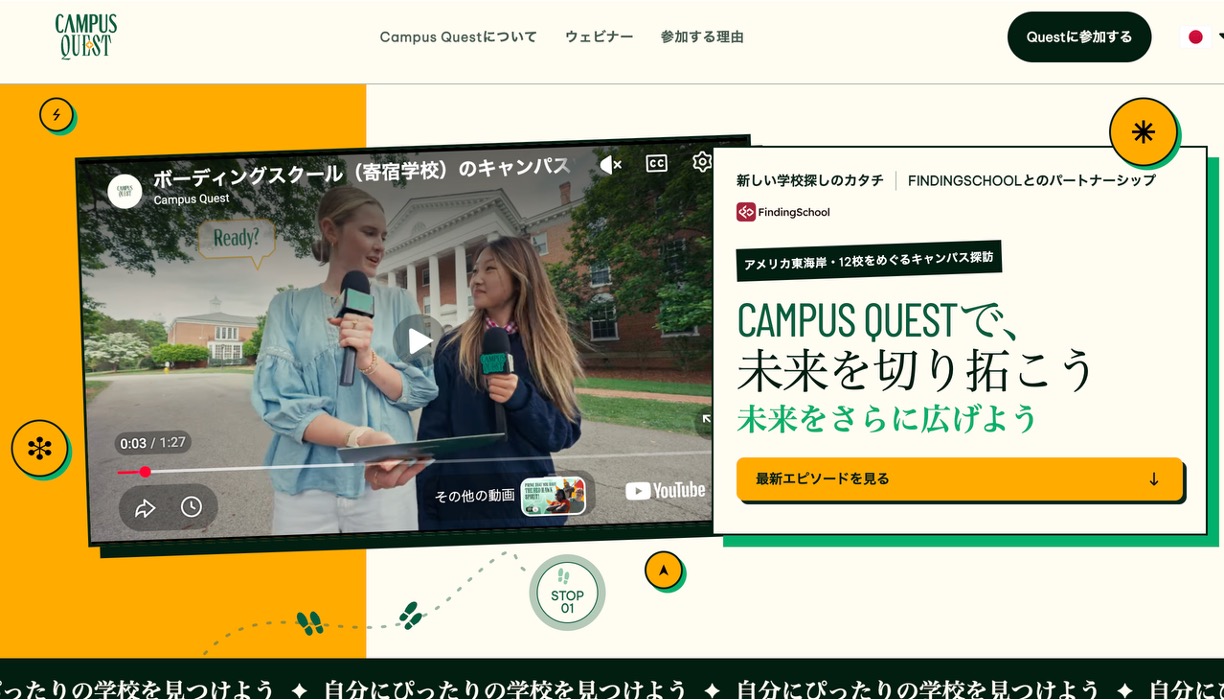The height and width of the screenshot is (700, 1224).
Task: Open the video settings gear
Action: pyautogui.click(x=702, y=161)
